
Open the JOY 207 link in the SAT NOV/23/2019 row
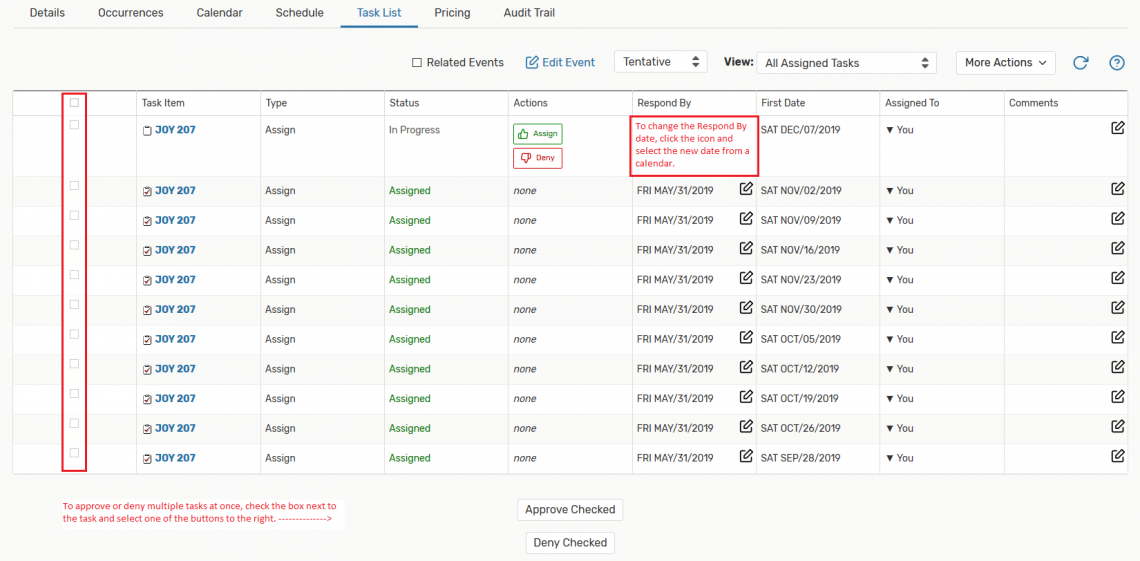pyautogui.click(x=175, y=280)
